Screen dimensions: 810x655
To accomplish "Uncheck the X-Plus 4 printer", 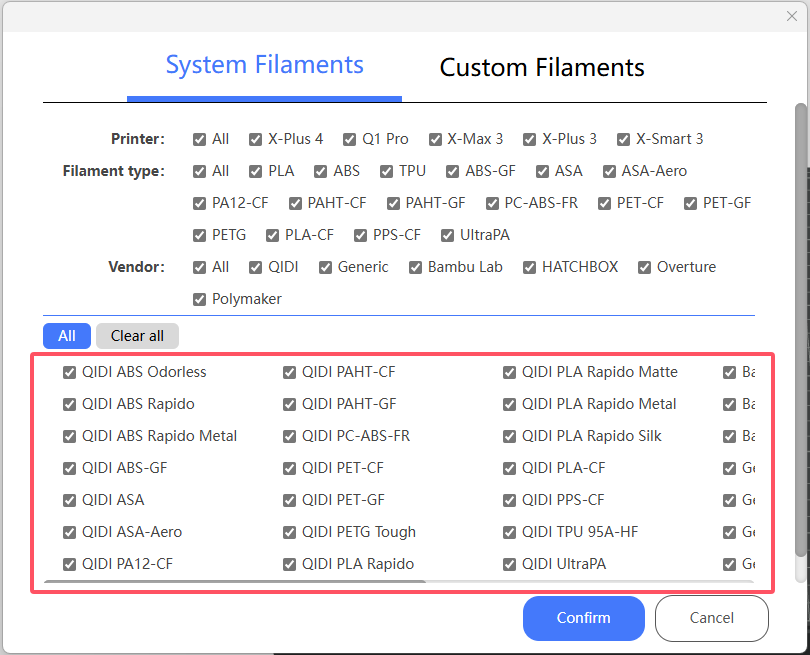I will coord(255,139).
